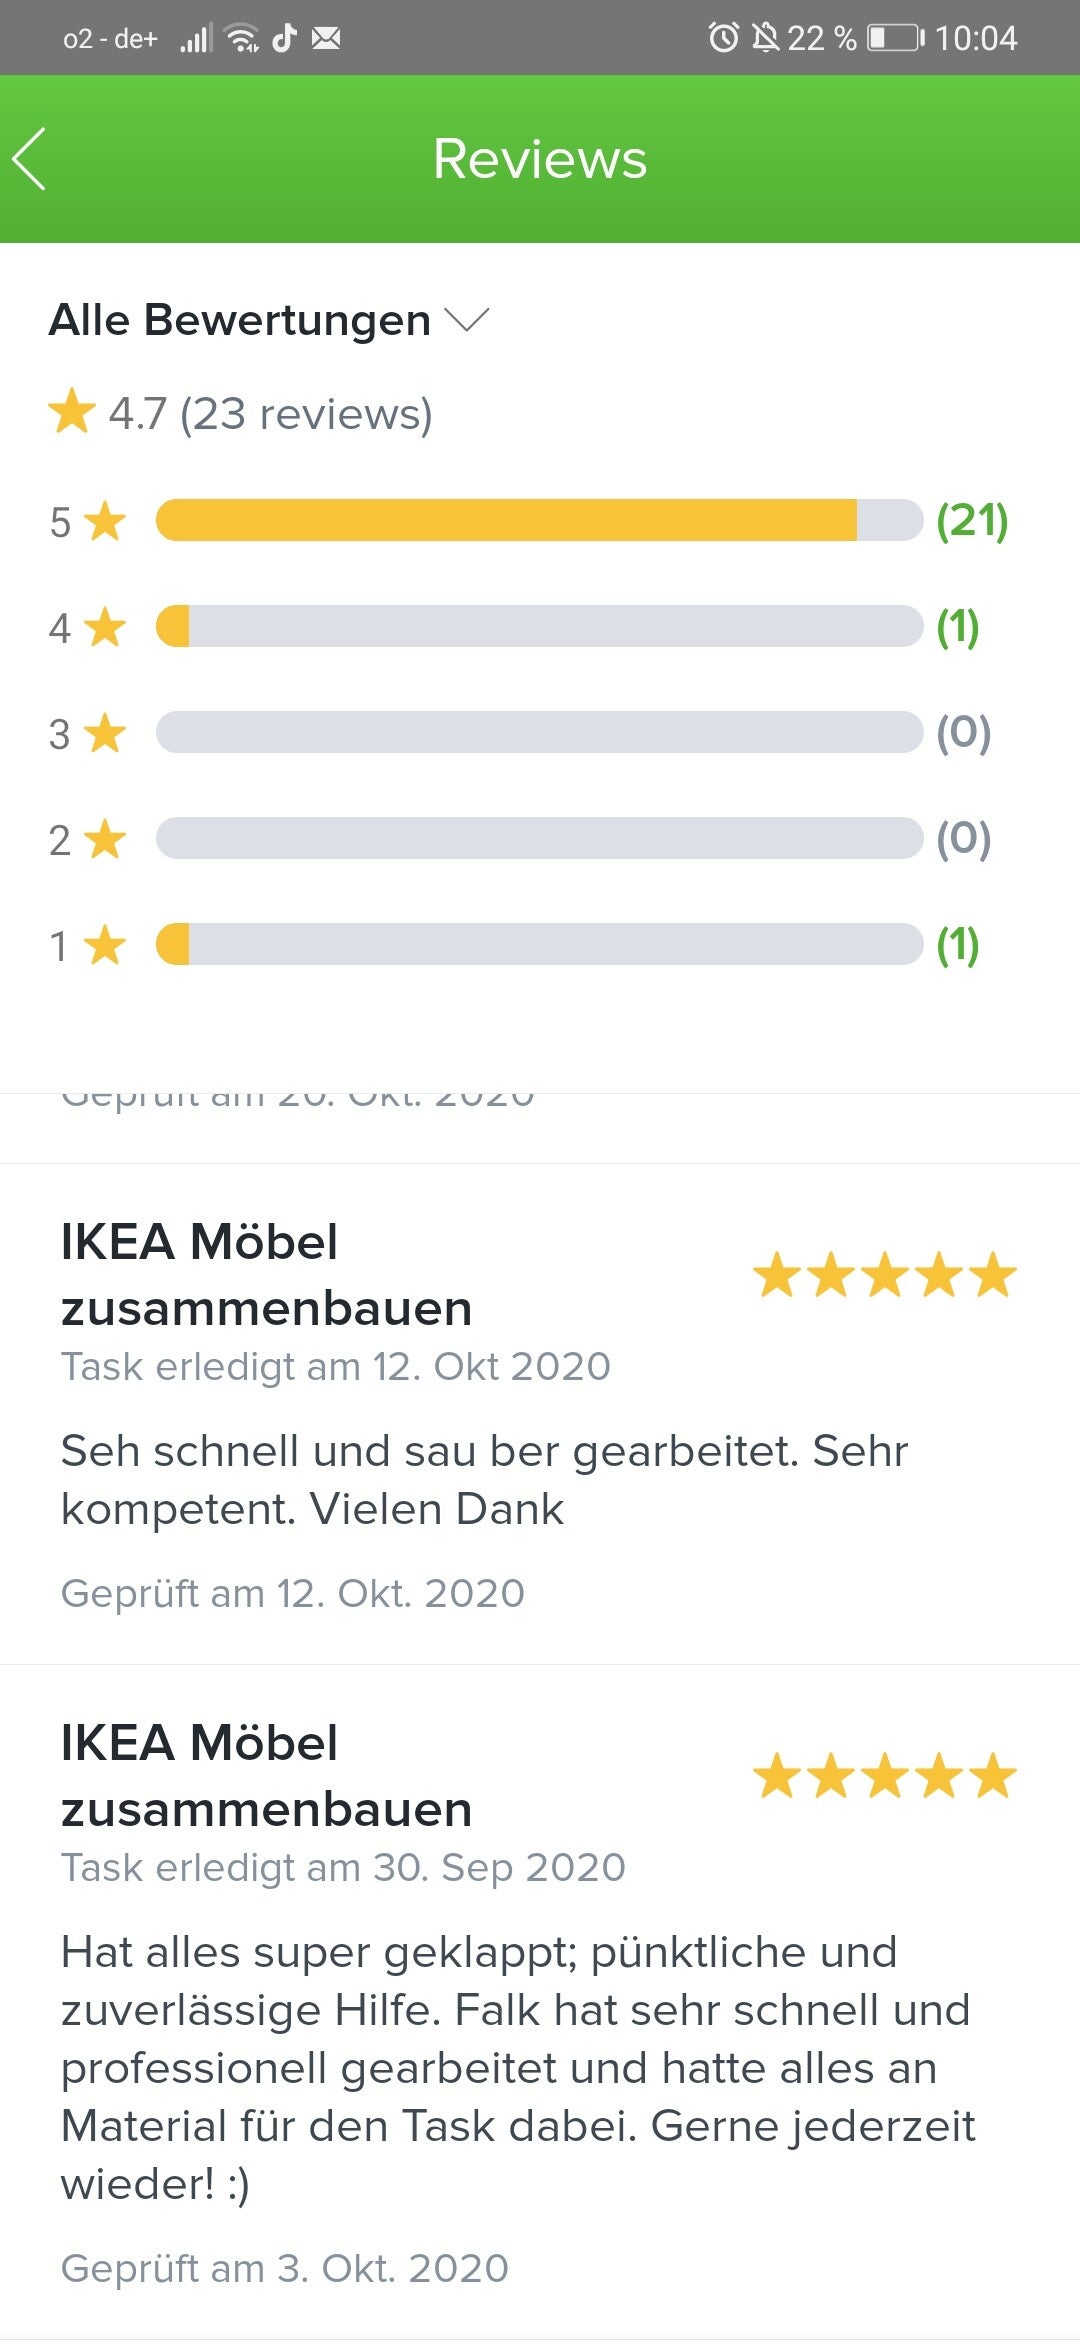
Task: Tap the (1) count for 4 stars
Action: 957,626
